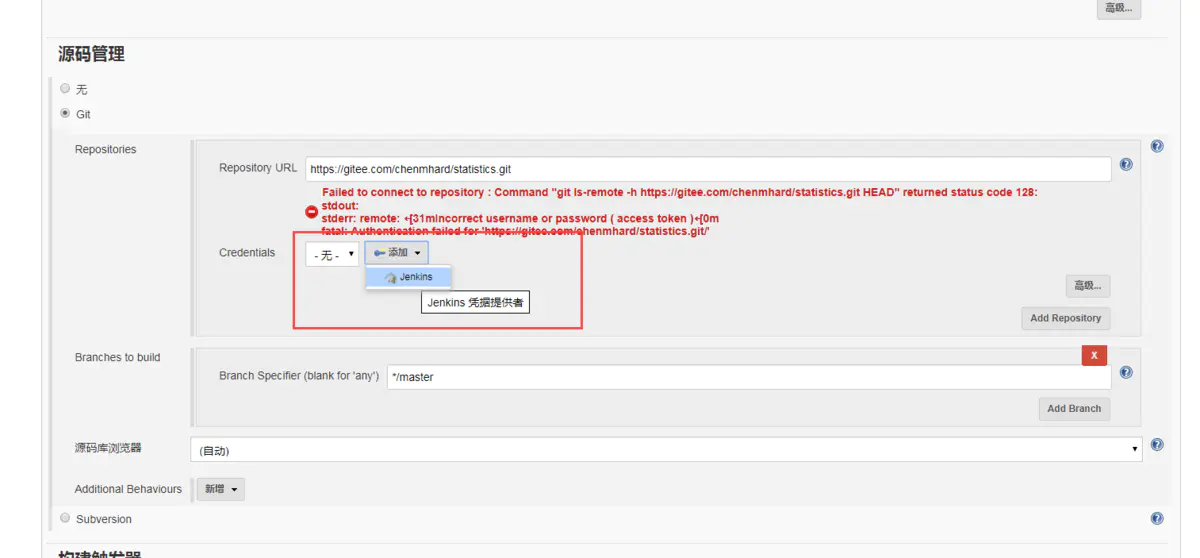Open the 添加 credentials dropdown button
Image resolution: width=1200 pixels, height=558 pixels.
pos(397,253)
